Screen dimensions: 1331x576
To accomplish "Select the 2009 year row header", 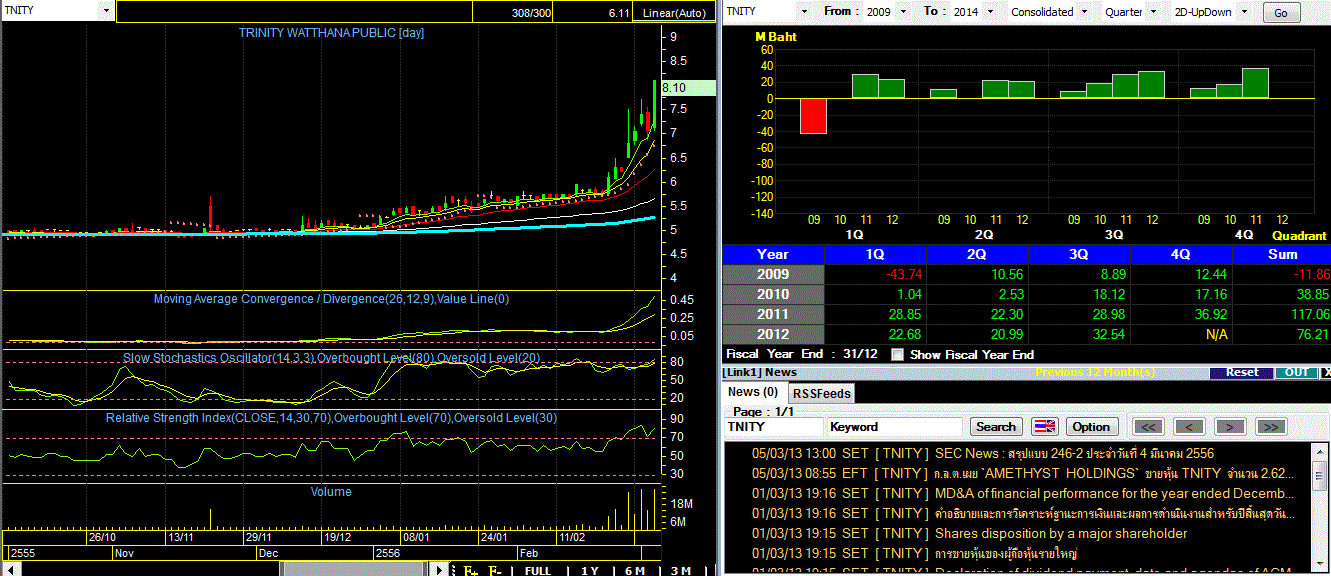I will click(773, 274).
